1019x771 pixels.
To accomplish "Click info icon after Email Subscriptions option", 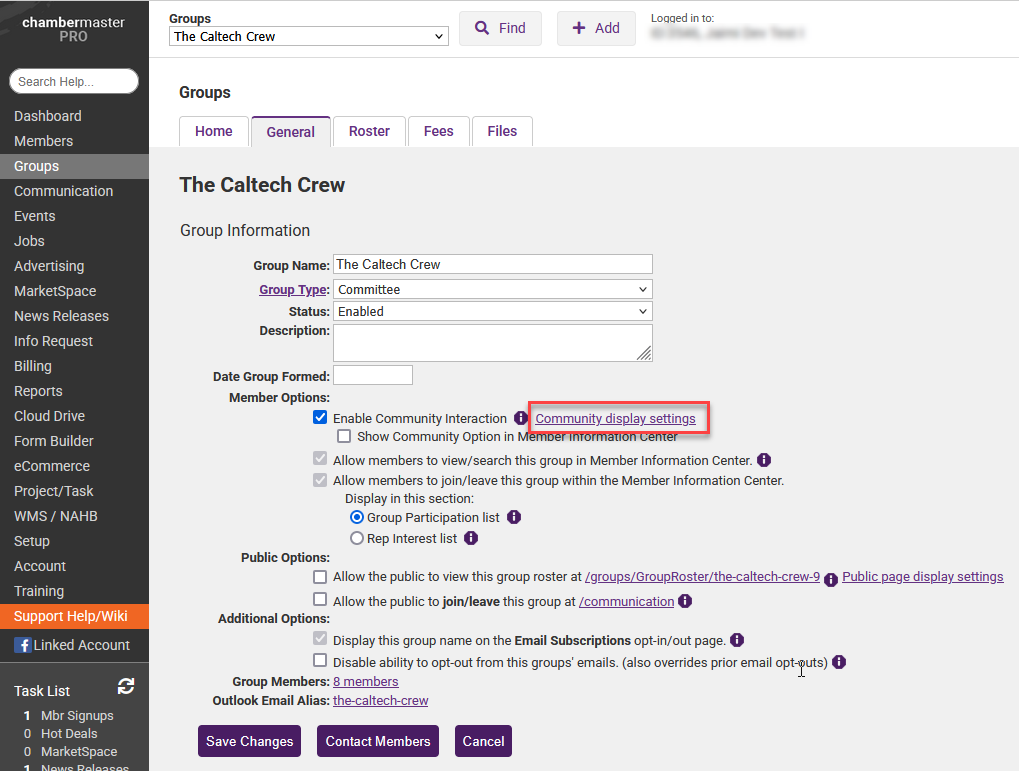I will pyautogui.click(x=735, y=640).
